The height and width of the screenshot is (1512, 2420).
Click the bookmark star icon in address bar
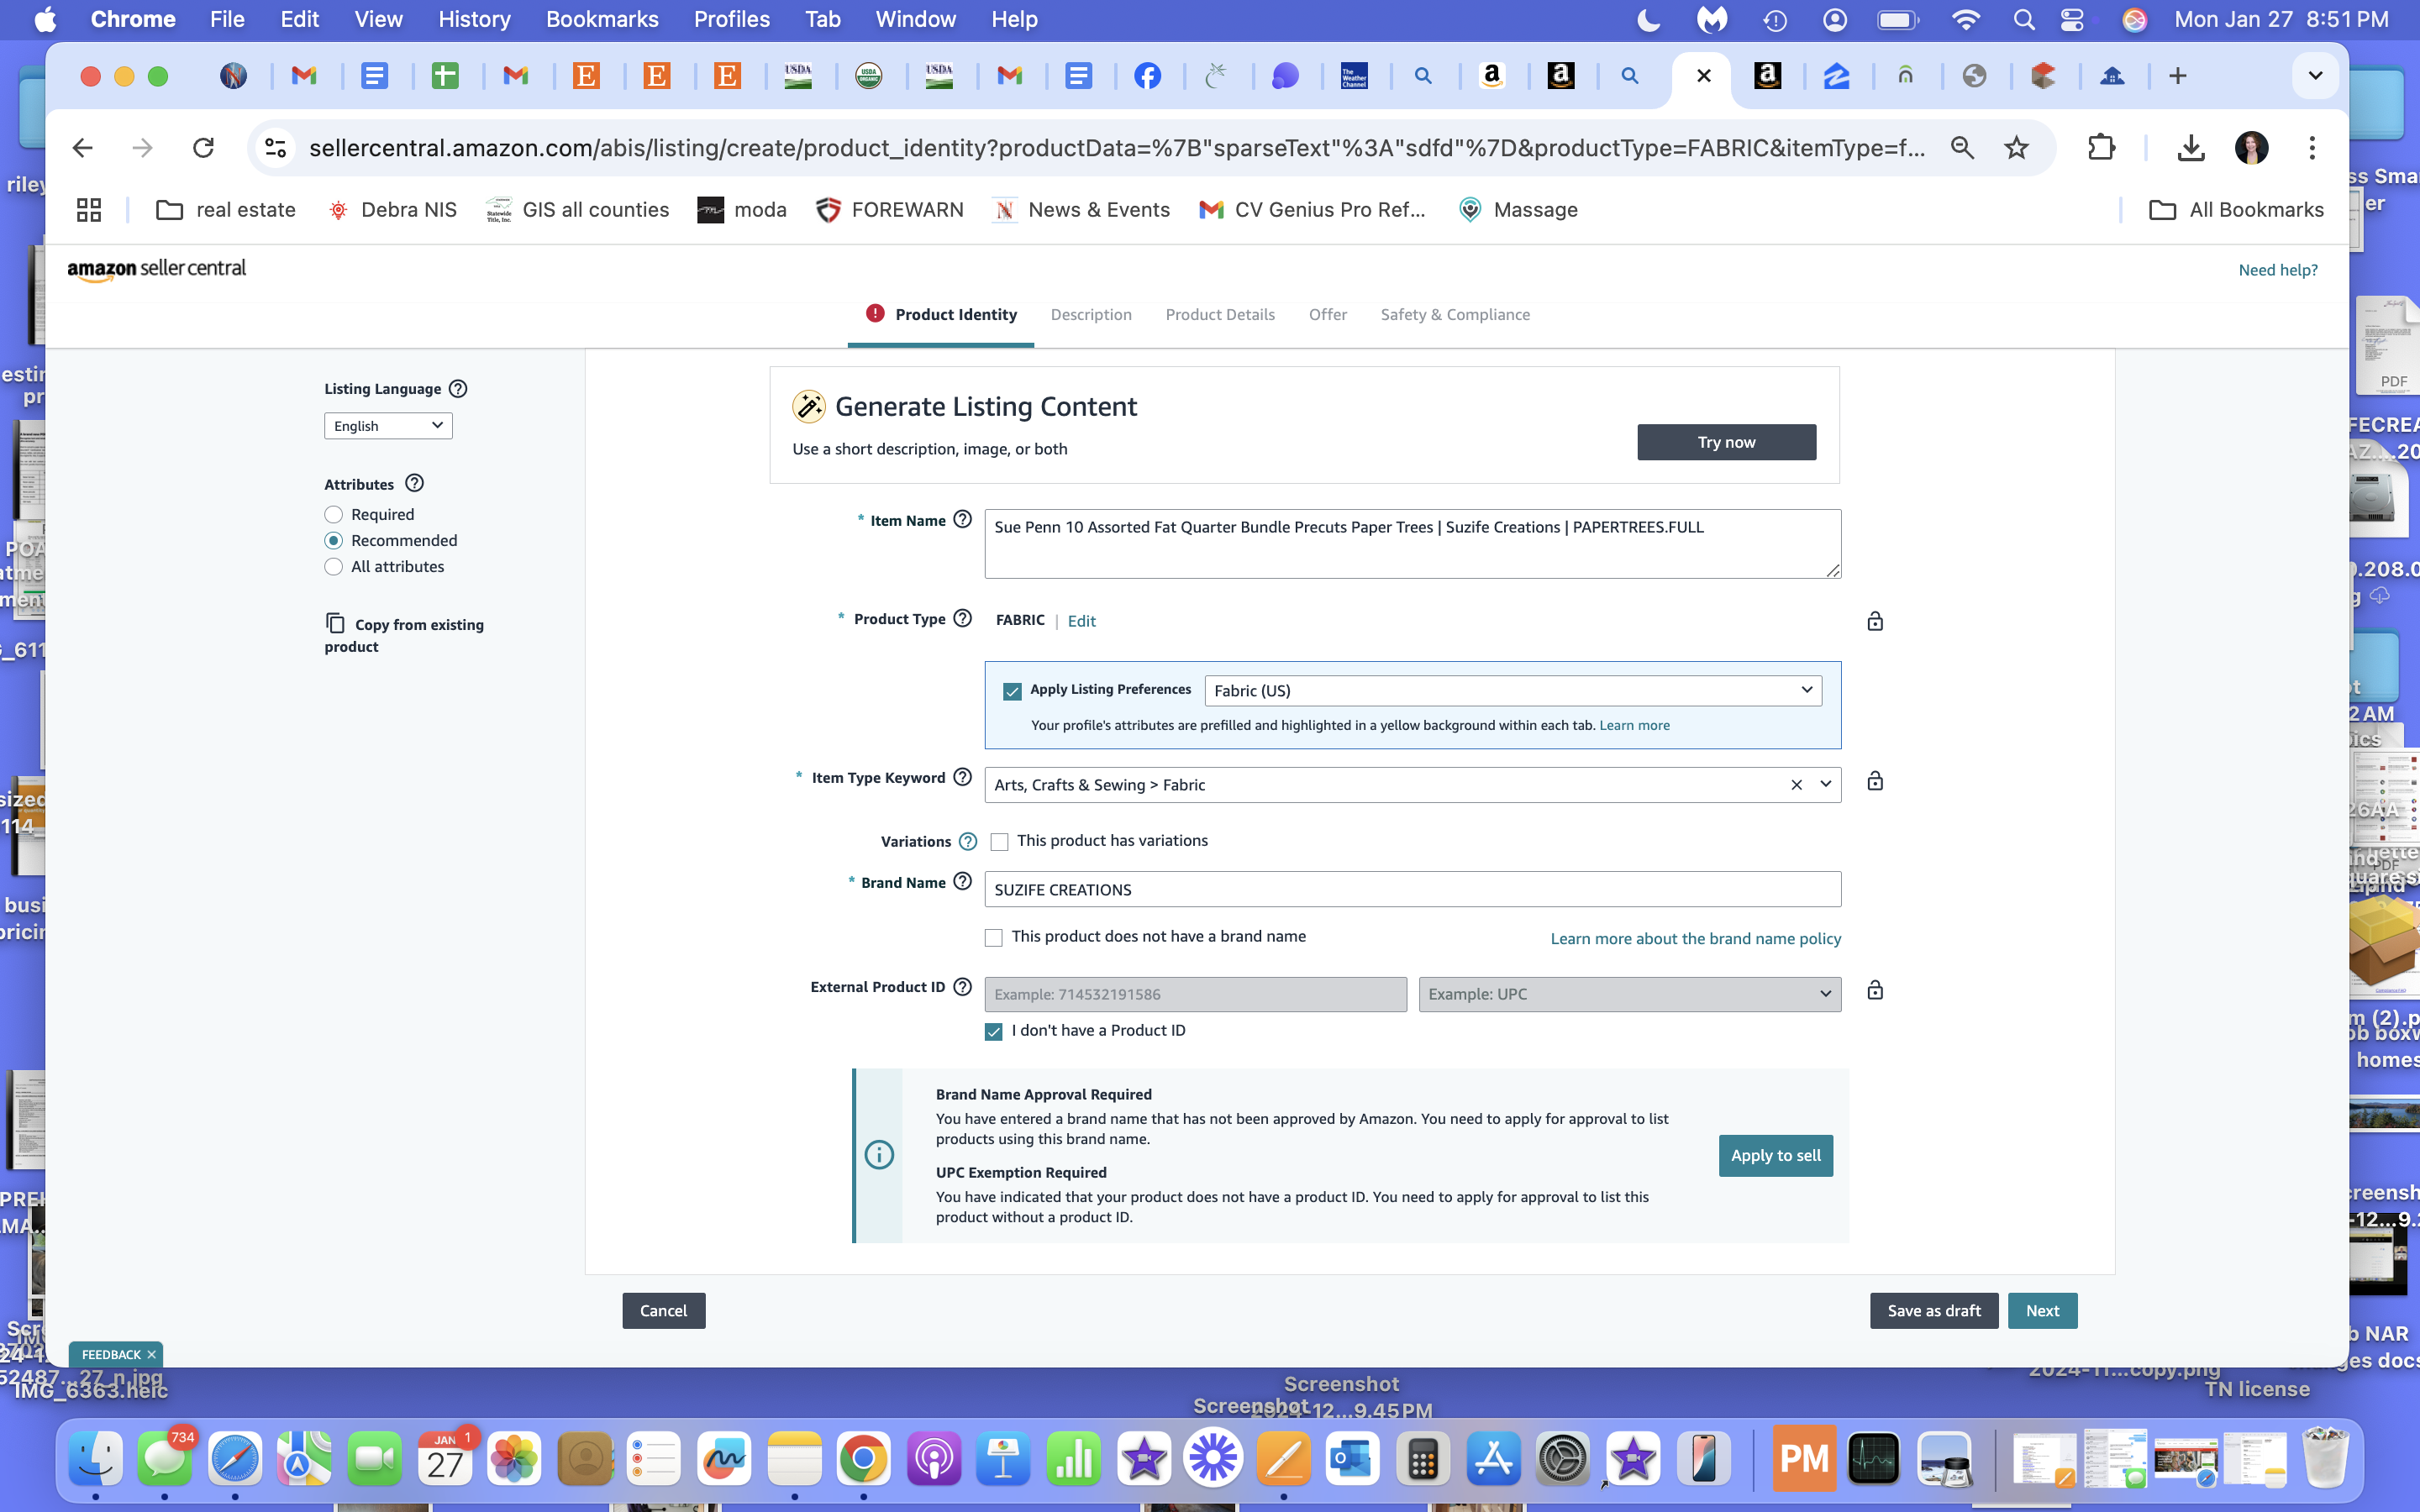click(x=2016, y=148)
